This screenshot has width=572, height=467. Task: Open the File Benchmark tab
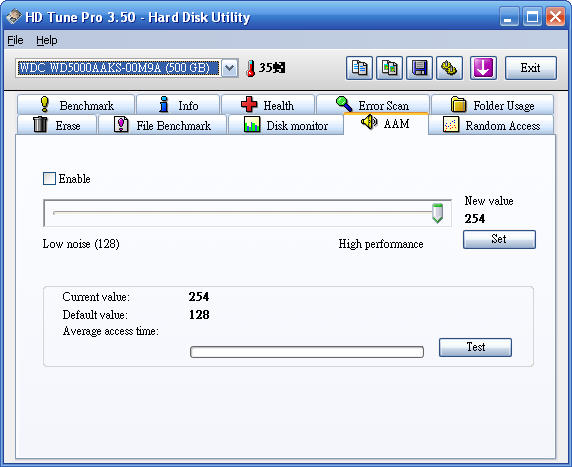click(x=162, y=125)
